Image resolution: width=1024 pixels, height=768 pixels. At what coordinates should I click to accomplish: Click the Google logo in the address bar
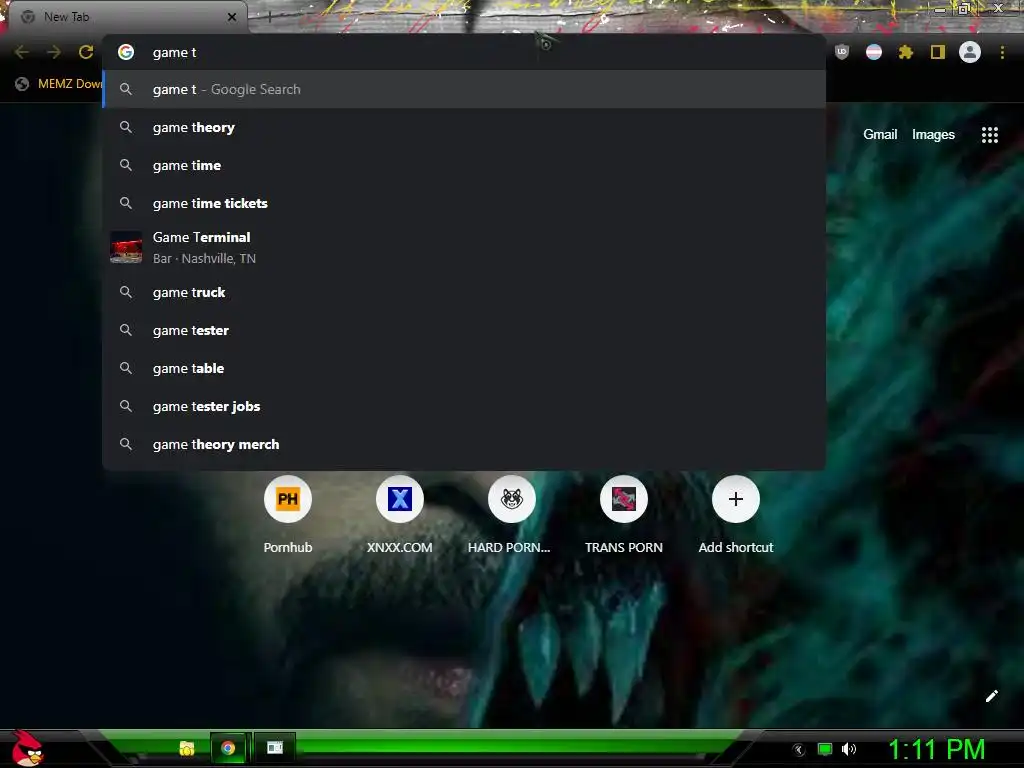[126, 52]
